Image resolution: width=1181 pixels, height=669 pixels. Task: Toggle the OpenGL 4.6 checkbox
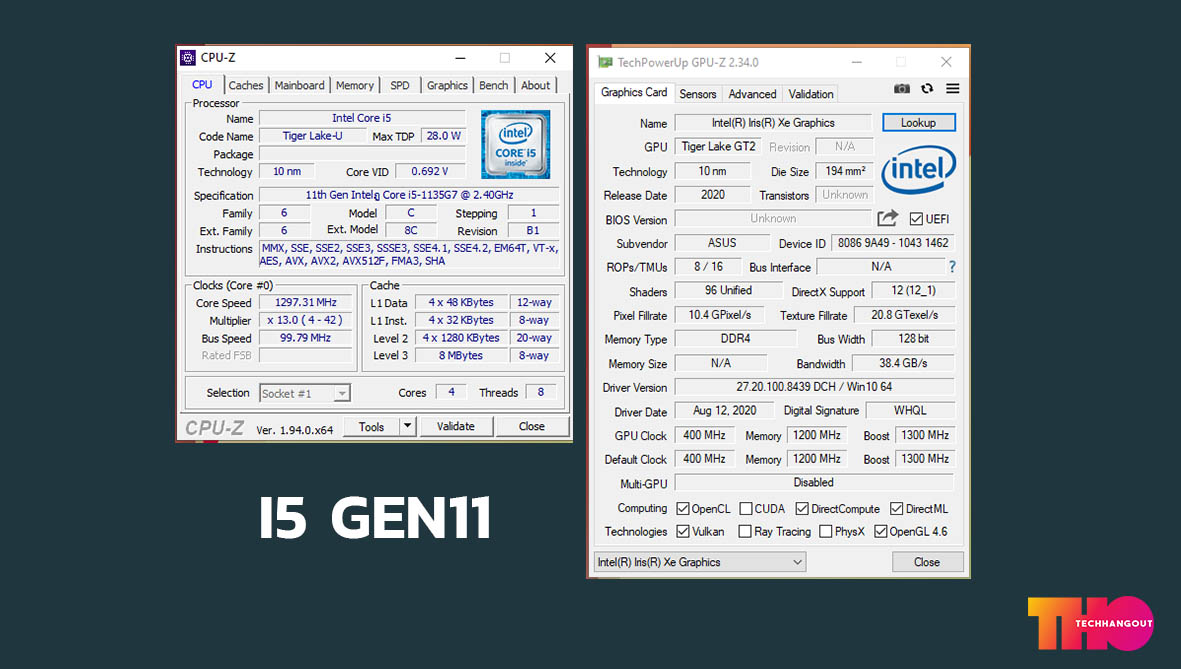click(880, 531)
